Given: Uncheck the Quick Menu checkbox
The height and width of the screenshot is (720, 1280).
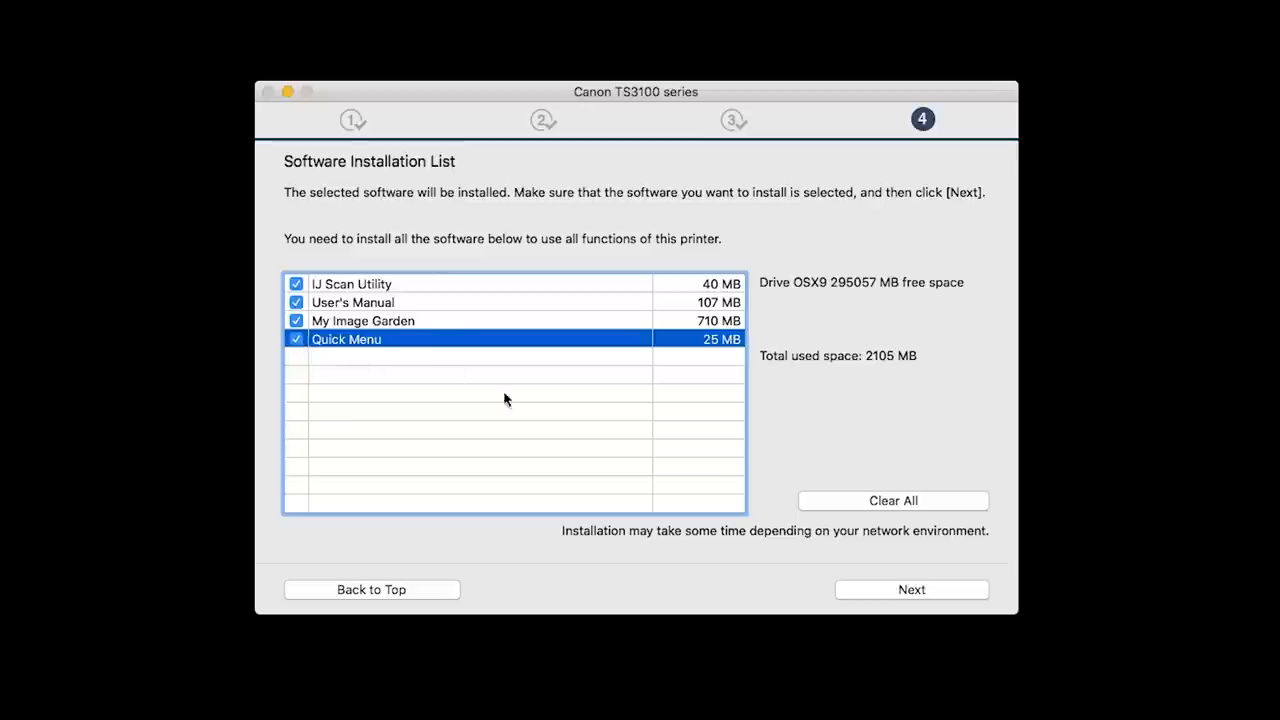Looking at the screenshot, I should point(296,339).
